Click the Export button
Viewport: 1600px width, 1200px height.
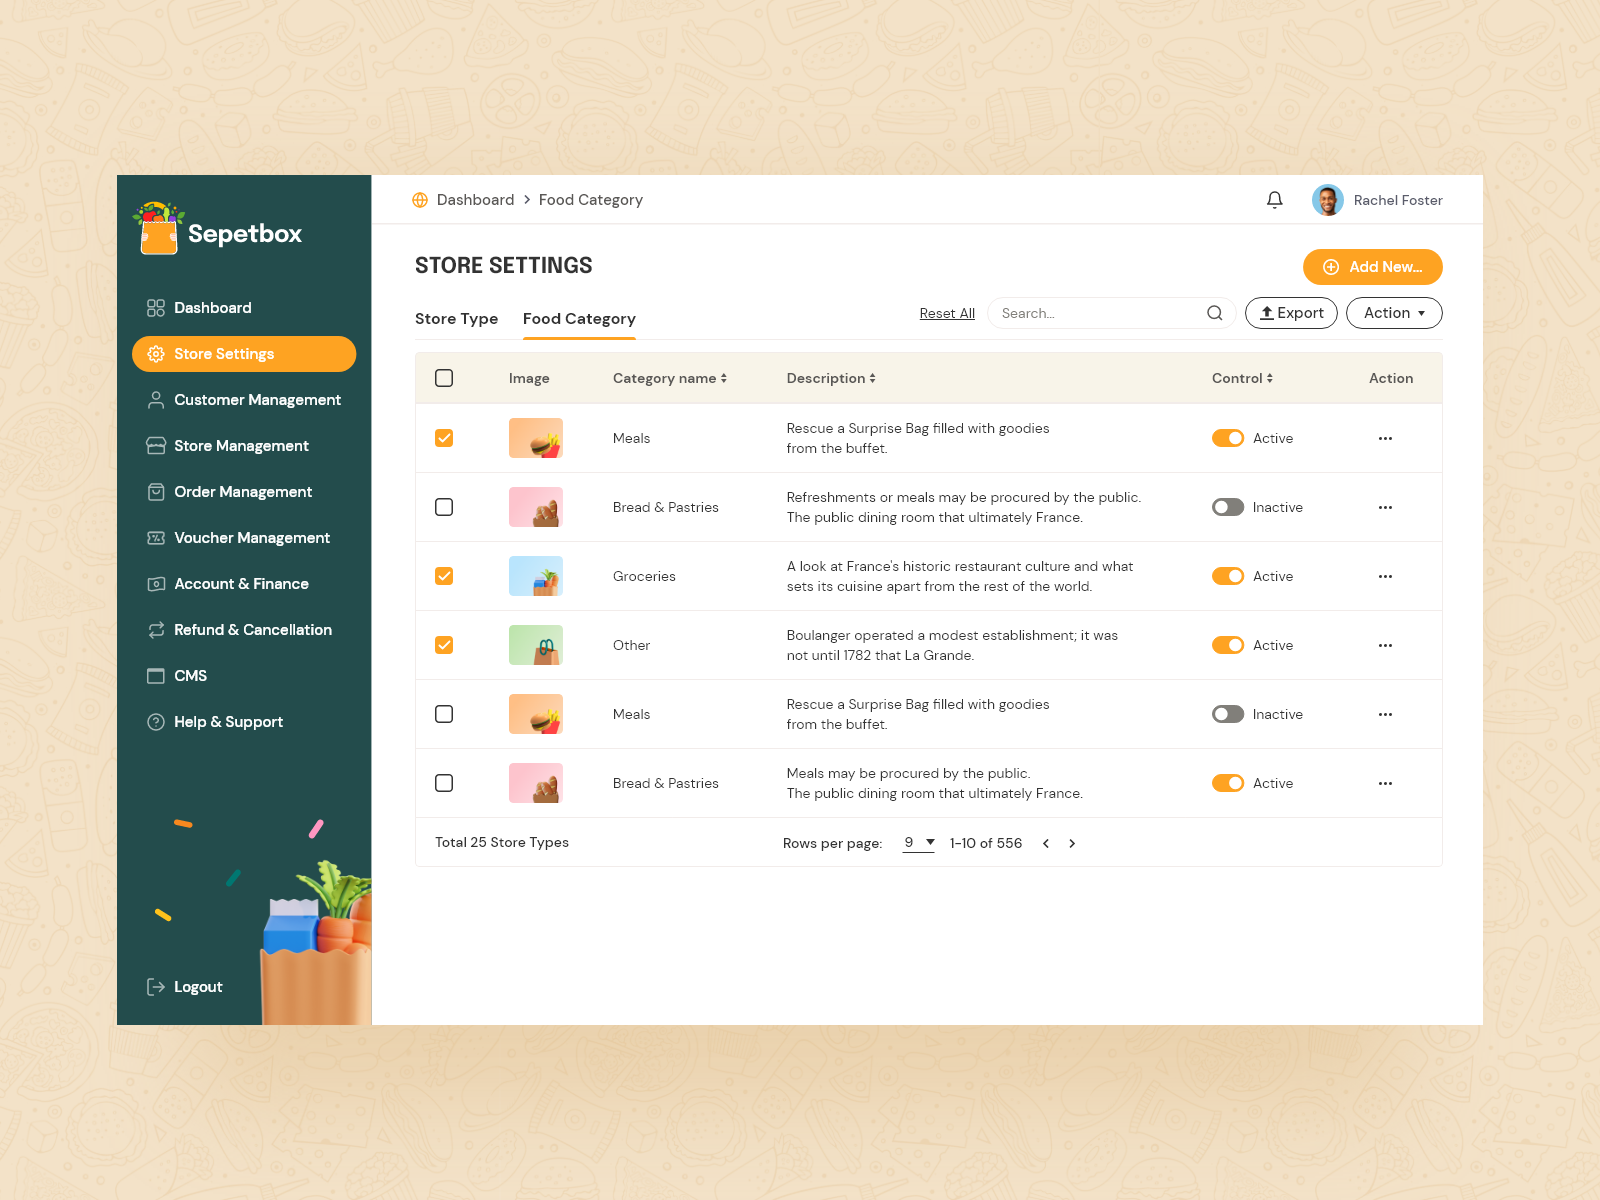click(1291, 313)
